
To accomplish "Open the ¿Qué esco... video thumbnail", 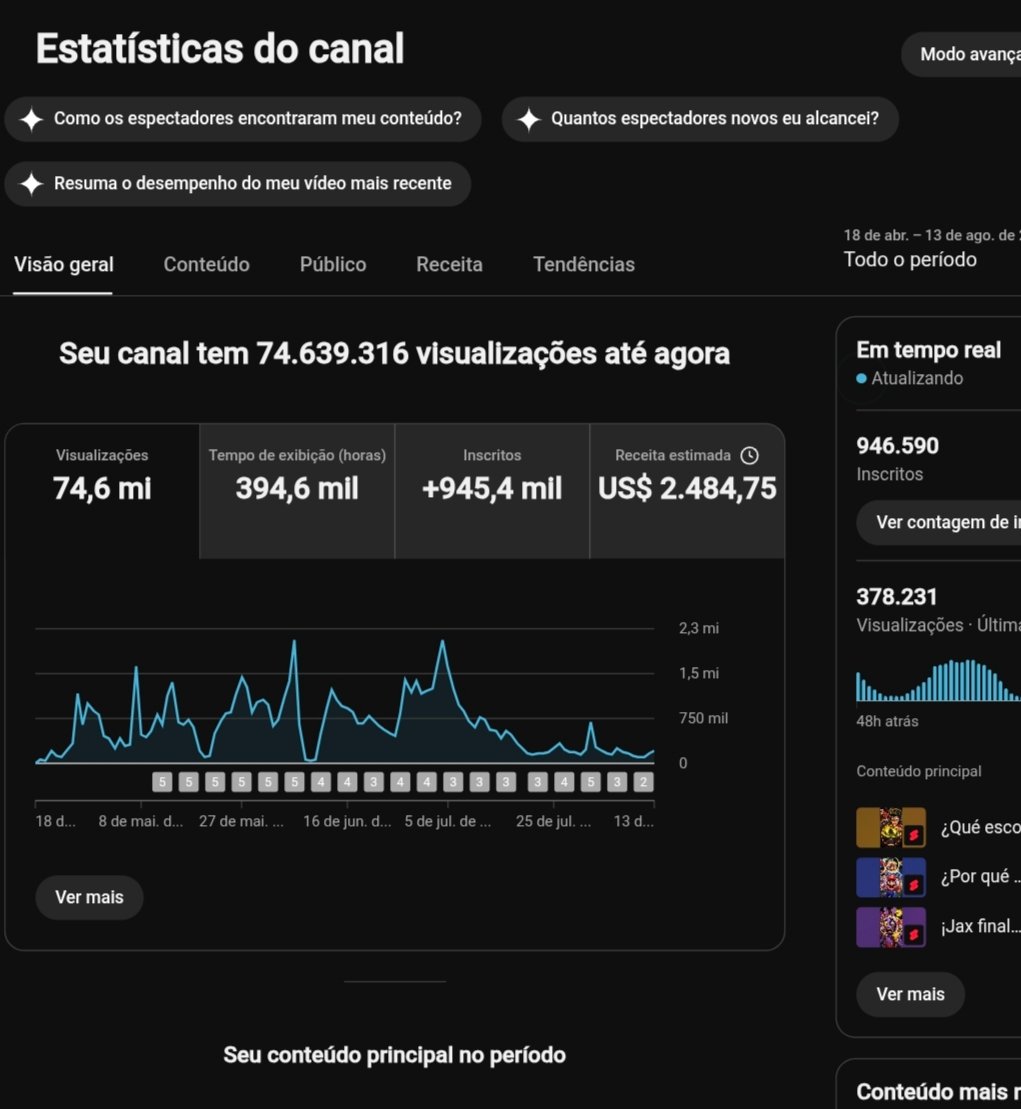I will (891, 828).
